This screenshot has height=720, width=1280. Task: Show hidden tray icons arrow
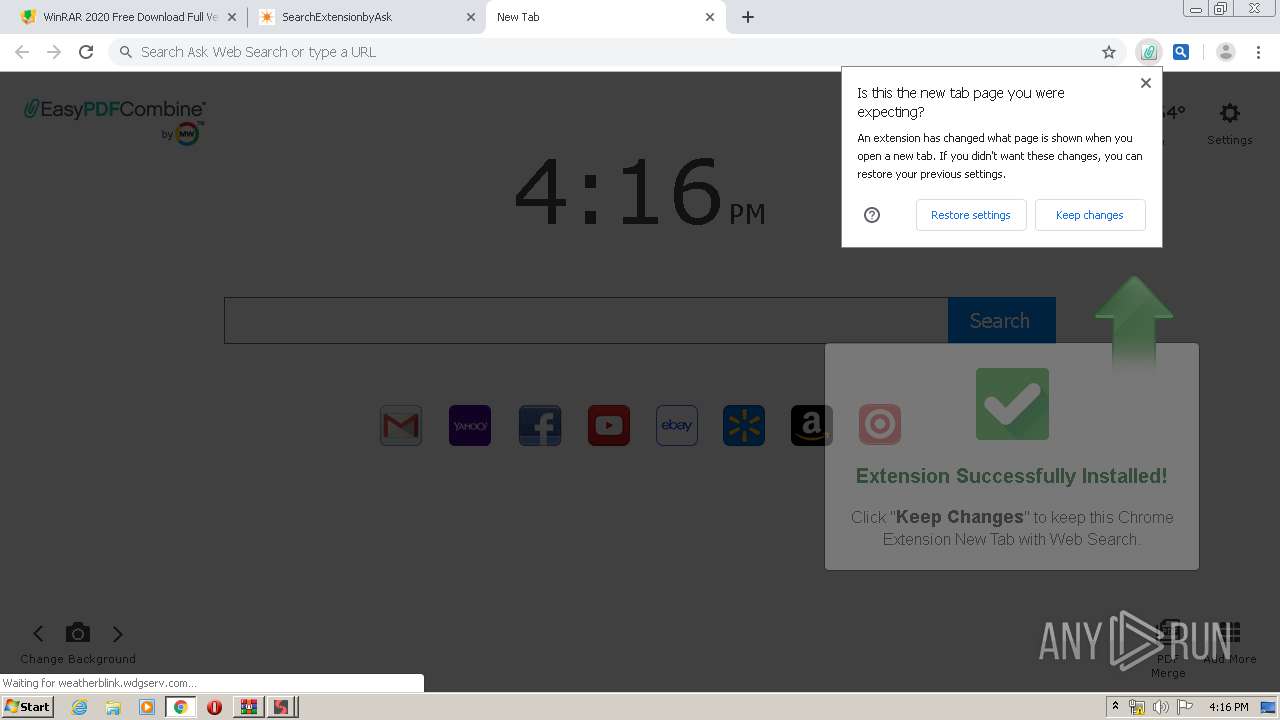click(1116, 707)
